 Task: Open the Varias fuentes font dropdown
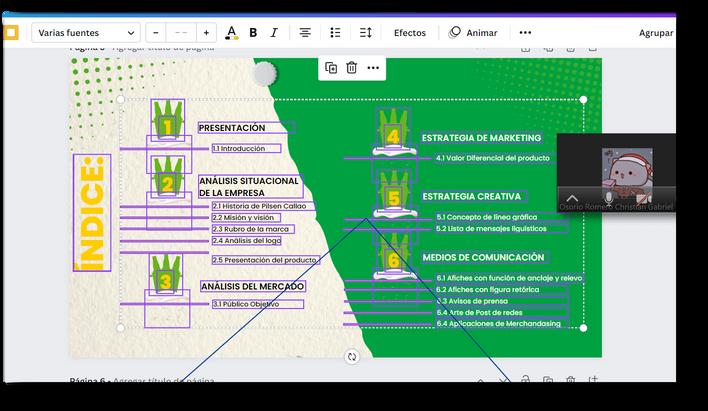(x=86, y=33)
